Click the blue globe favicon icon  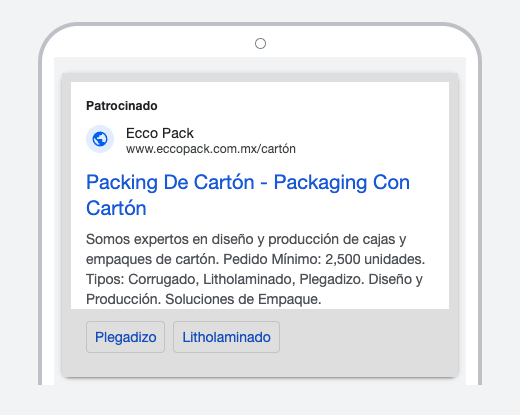pyautogui.click(x=100, y=139)
